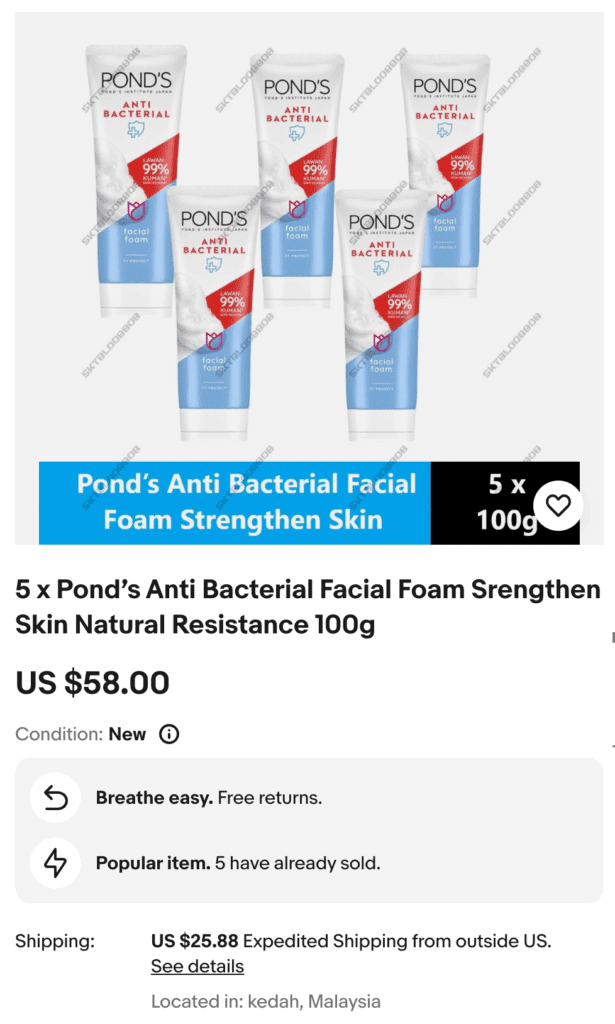Click the Located in kedah, Malaysia text
Image resolution: width=615 pixels, height=1024 pixels.
(266, 1001)
